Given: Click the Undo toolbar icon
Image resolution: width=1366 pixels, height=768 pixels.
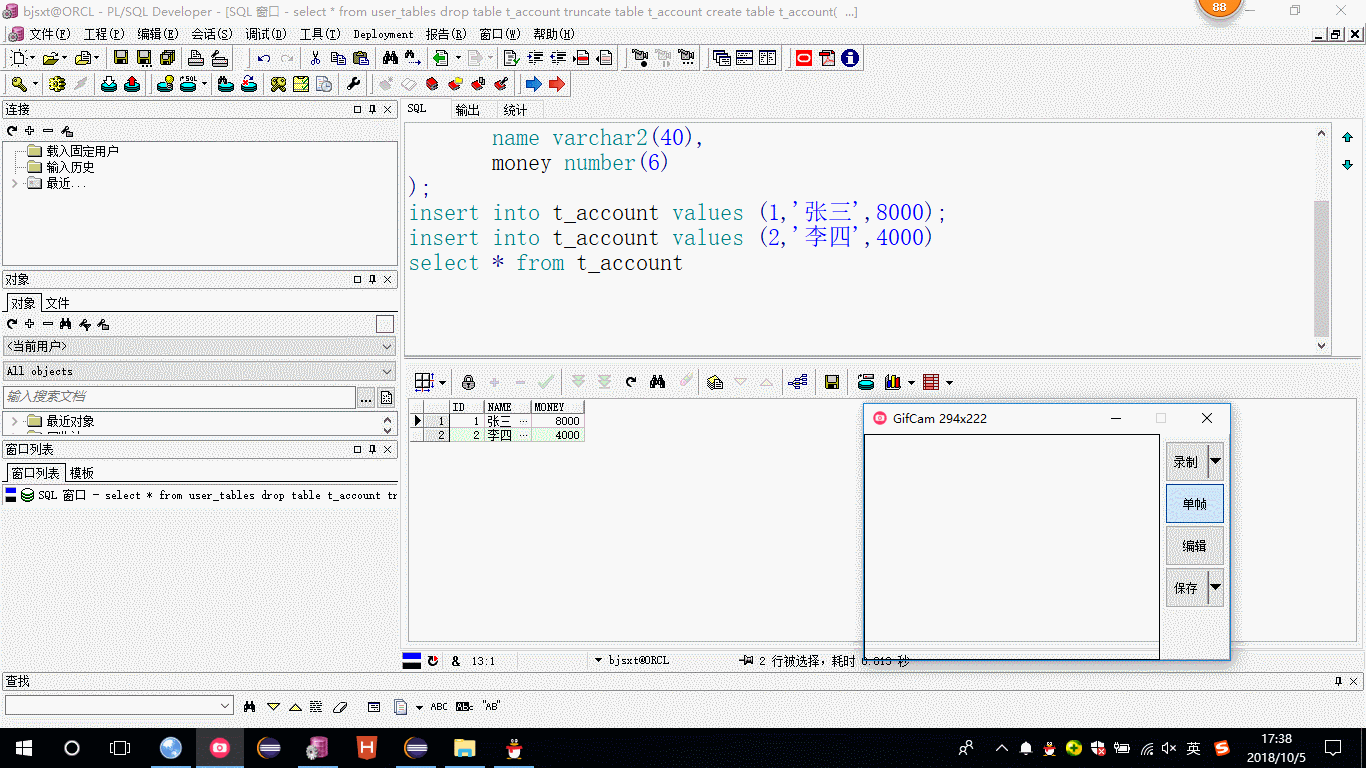Looking at the screenshot, I should click(x=263, y=58).
